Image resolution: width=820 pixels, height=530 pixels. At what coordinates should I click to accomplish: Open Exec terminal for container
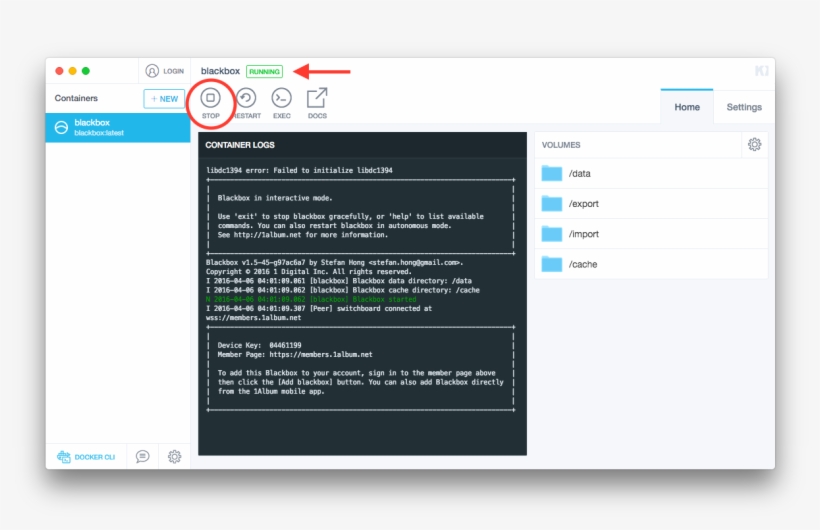tap(281, 104)
